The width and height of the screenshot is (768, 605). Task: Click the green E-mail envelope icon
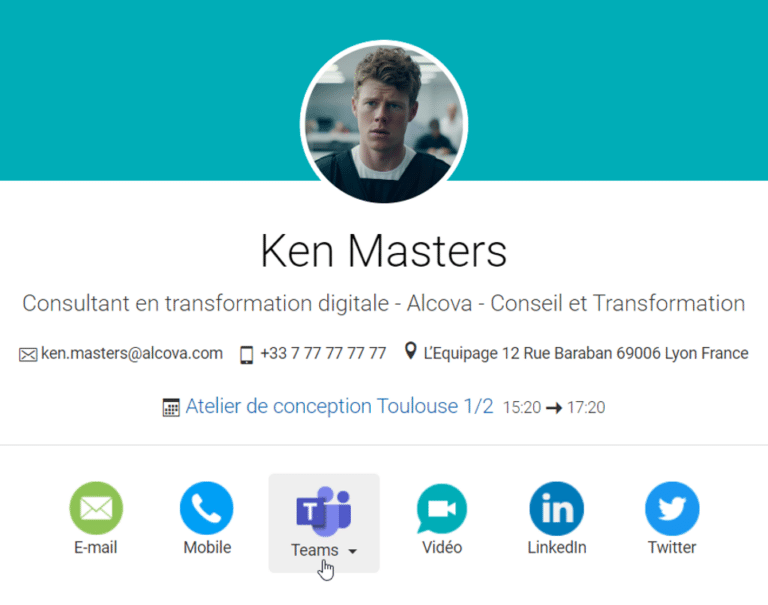[96, 508]
